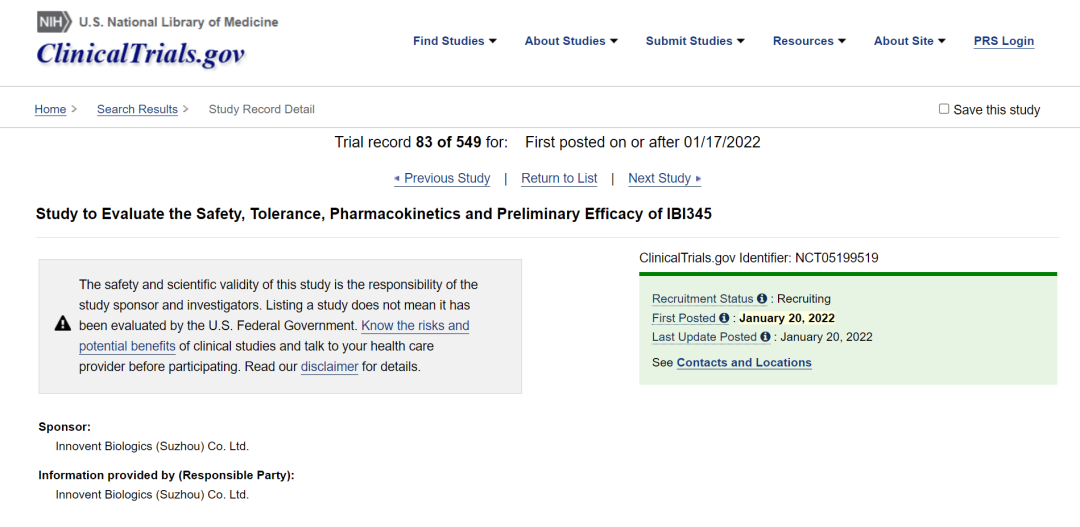The image size is (1080, 527).
Task: Open the About Site menu
Action: 909,41
